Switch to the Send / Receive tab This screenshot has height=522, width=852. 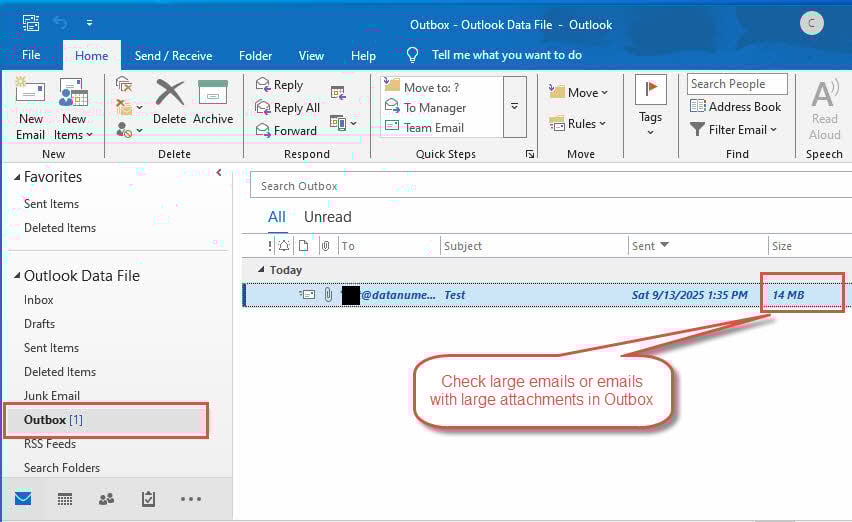pos(173,55)
